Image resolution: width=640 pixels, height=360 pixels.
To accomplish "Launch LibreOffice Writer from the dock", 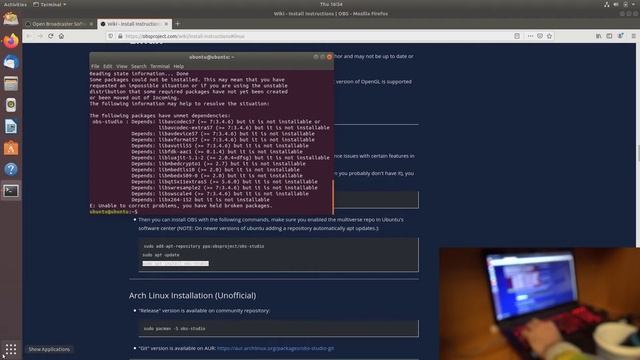I will pyautogui.click(x=11, y=127).
